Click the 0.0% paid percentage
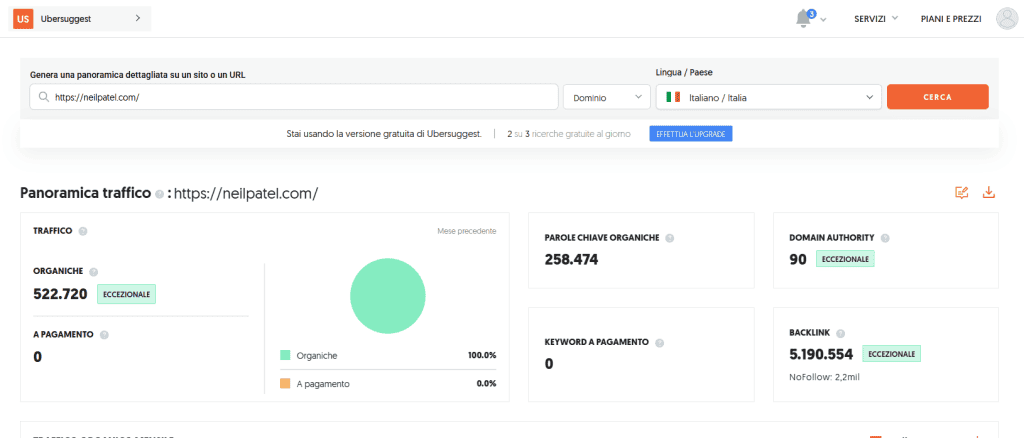 tap(487, 384)
